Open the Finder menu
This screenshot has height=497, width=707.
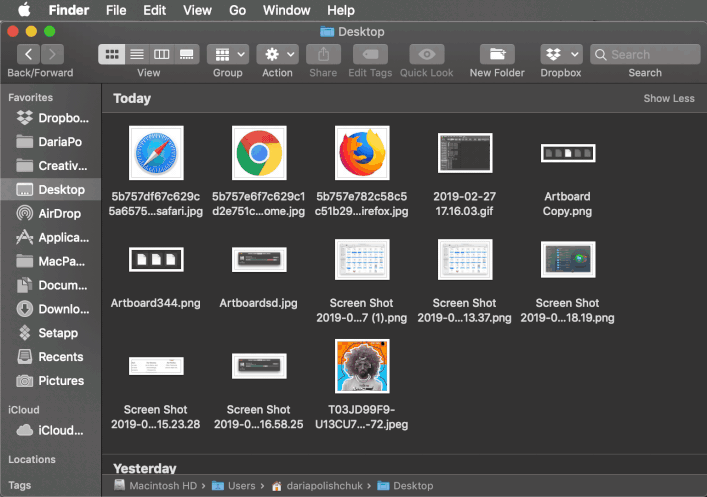coord(69,10)
